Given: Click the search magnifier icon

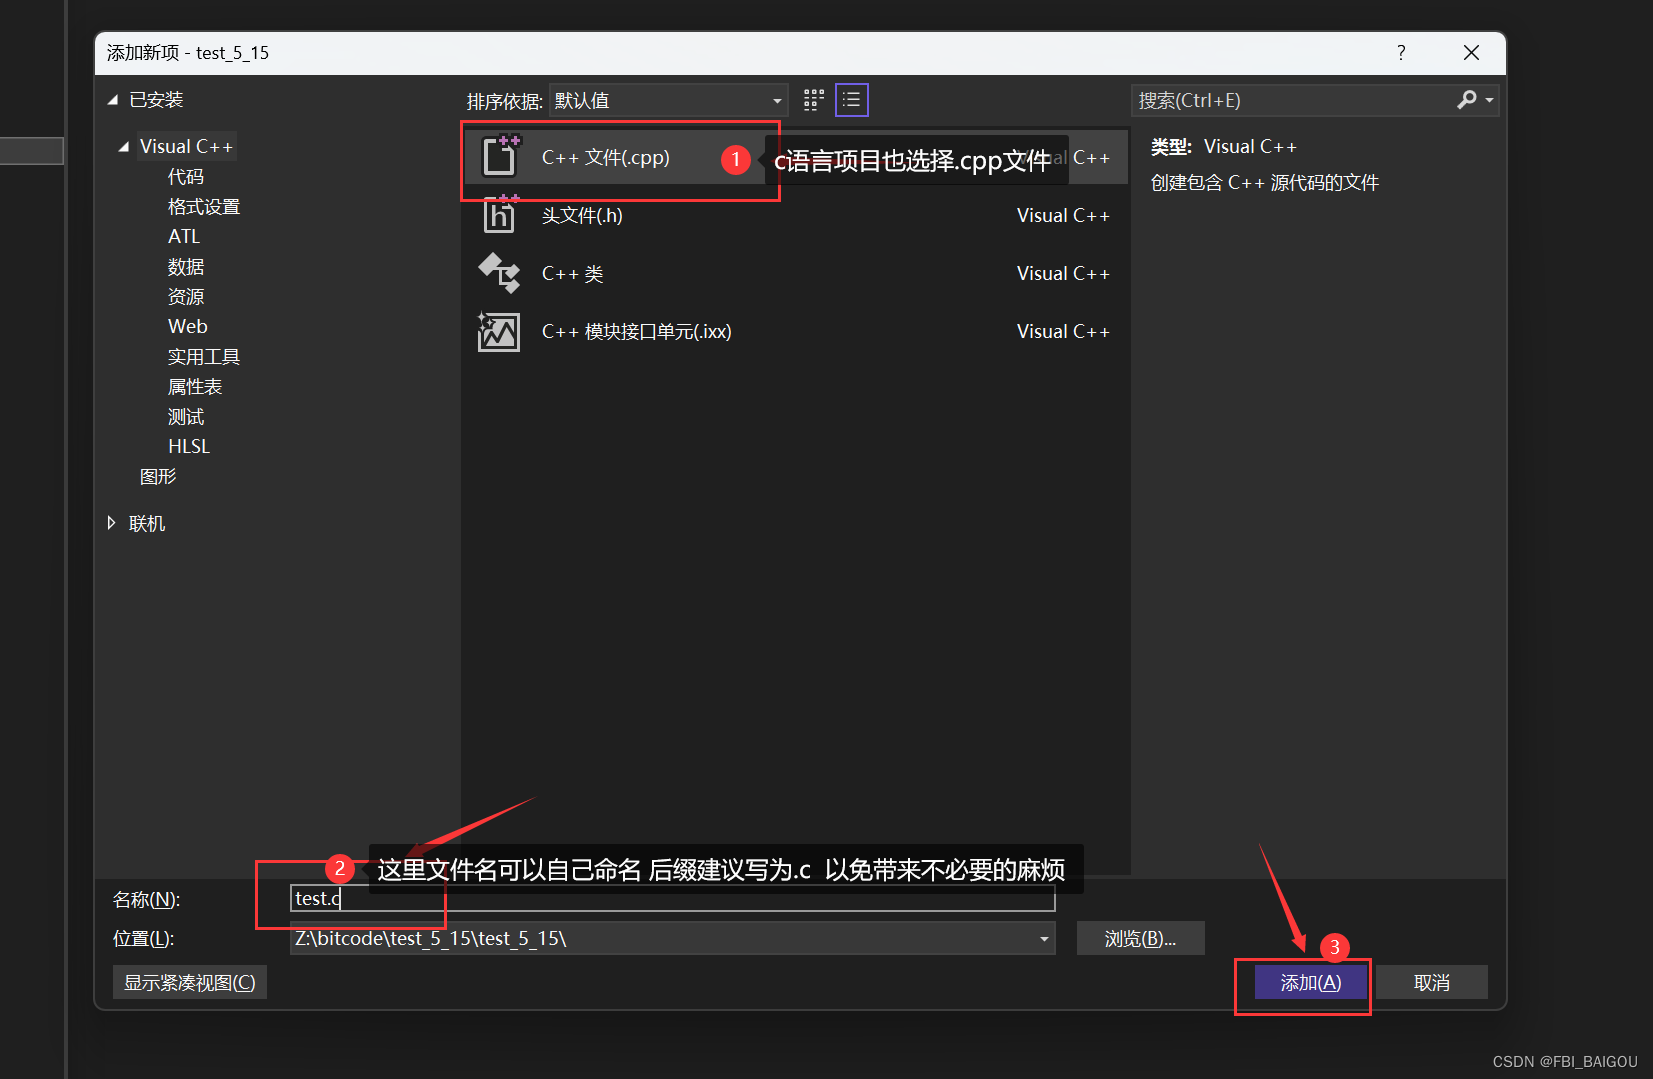Looking at the screenshot, I should (1465, 100).
